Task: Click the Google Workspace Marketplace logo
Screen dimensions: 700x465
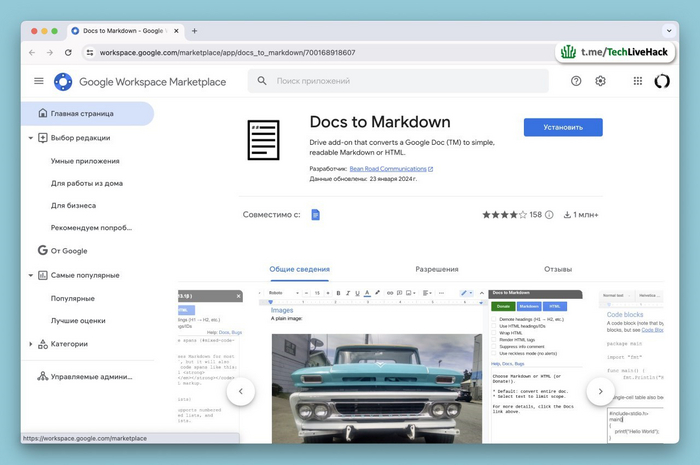Action: (63, 81)
